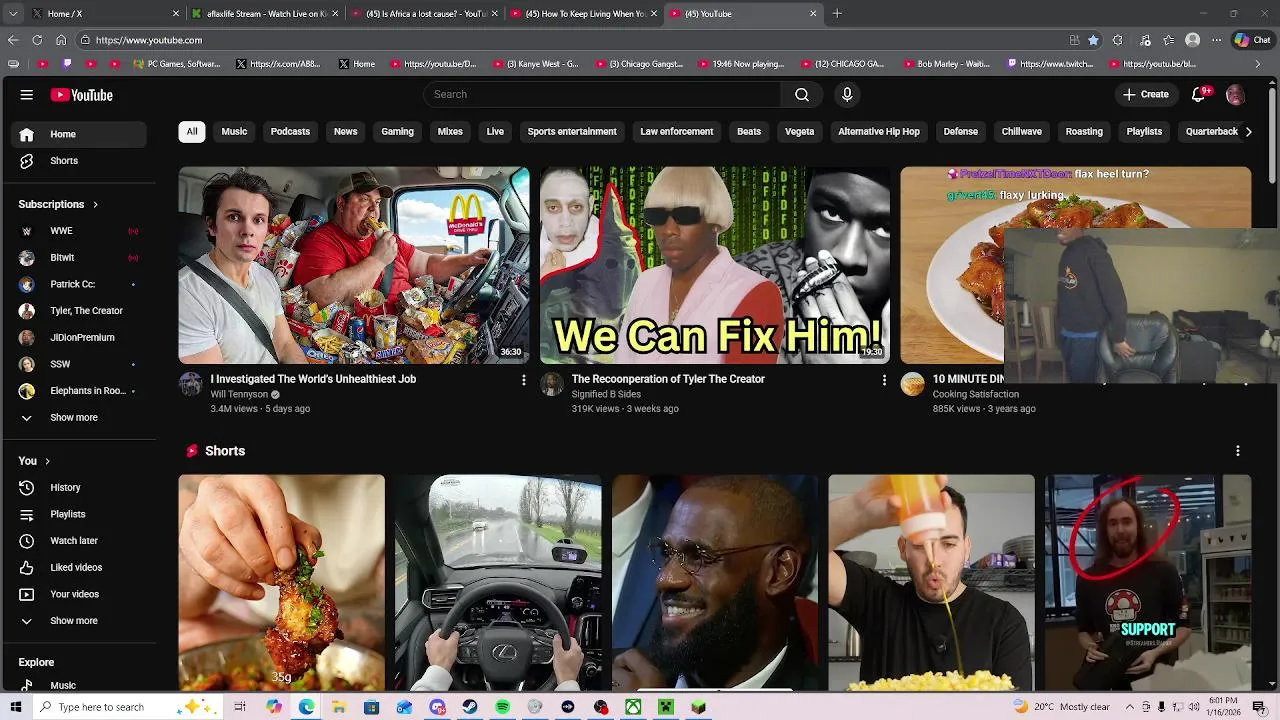This screenshot has height=720, width=1280.
Task: Click the Will Tennyson channel avatar
Action: point(191,385)
